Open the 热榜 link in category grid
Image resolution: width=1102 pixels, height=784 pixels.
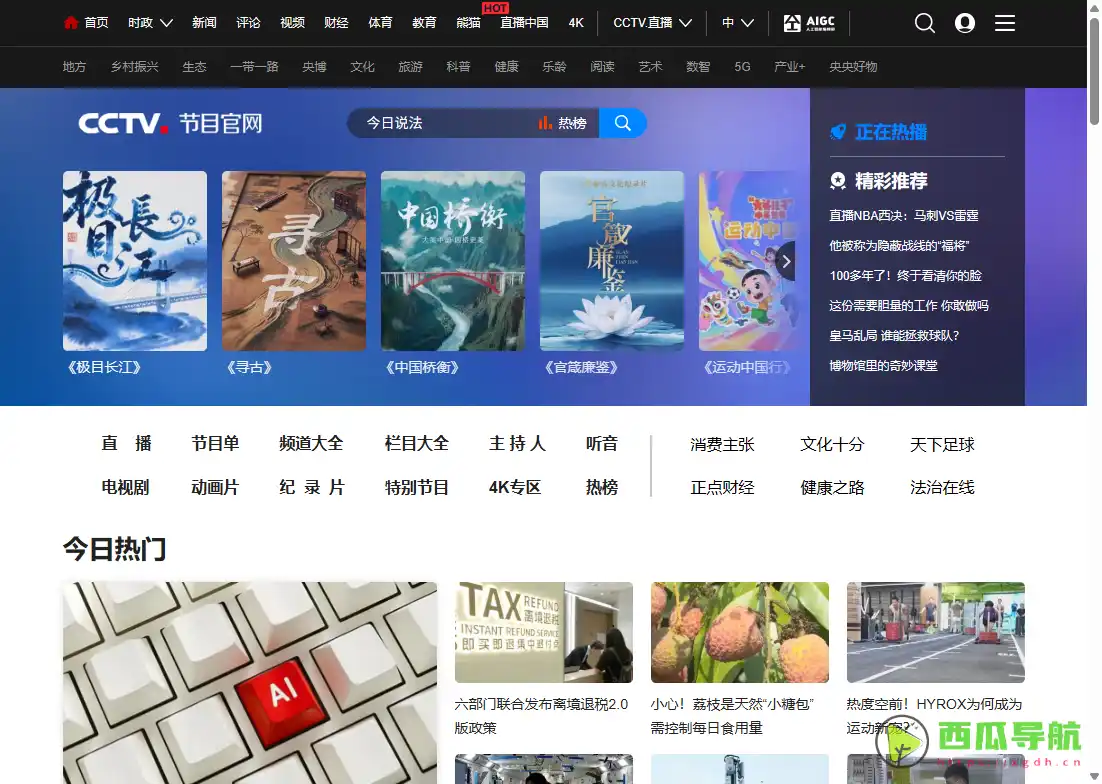click(x=602, y=487)
